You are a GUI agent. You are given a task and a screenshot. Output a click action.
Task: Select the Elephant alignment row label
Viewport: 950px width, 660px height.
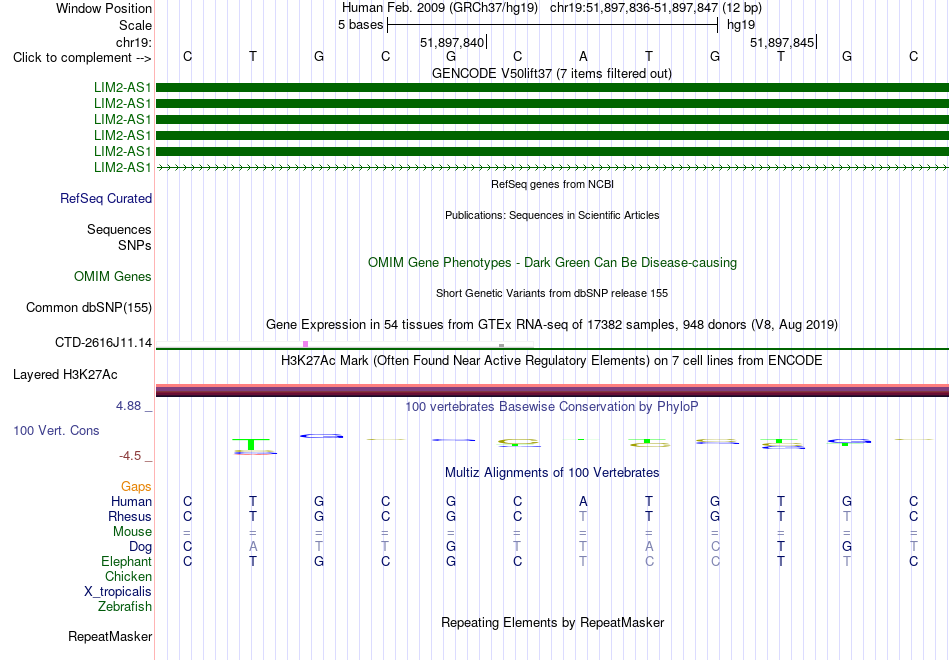[x=126, y=561]
